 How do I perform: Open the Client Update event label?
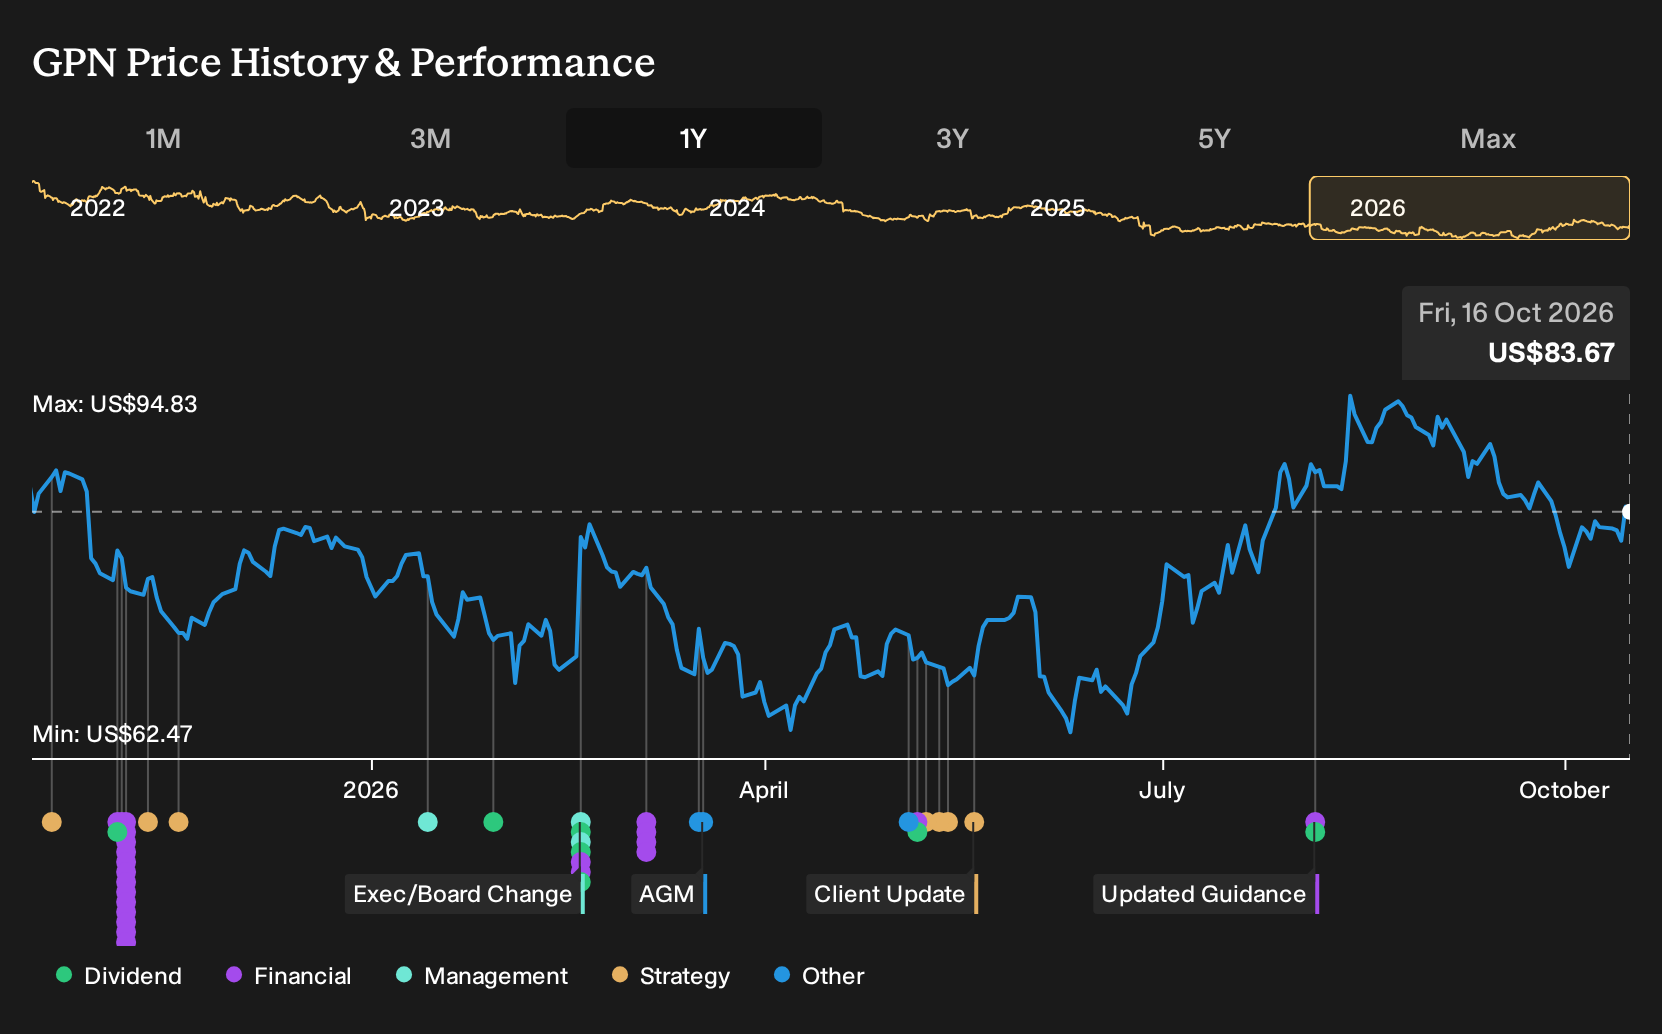pos(892,894)
